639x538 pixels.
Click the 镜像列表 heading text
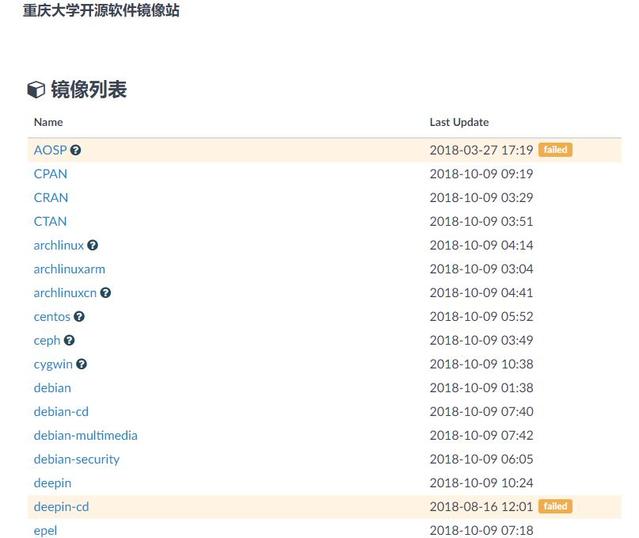click(89, 89)
